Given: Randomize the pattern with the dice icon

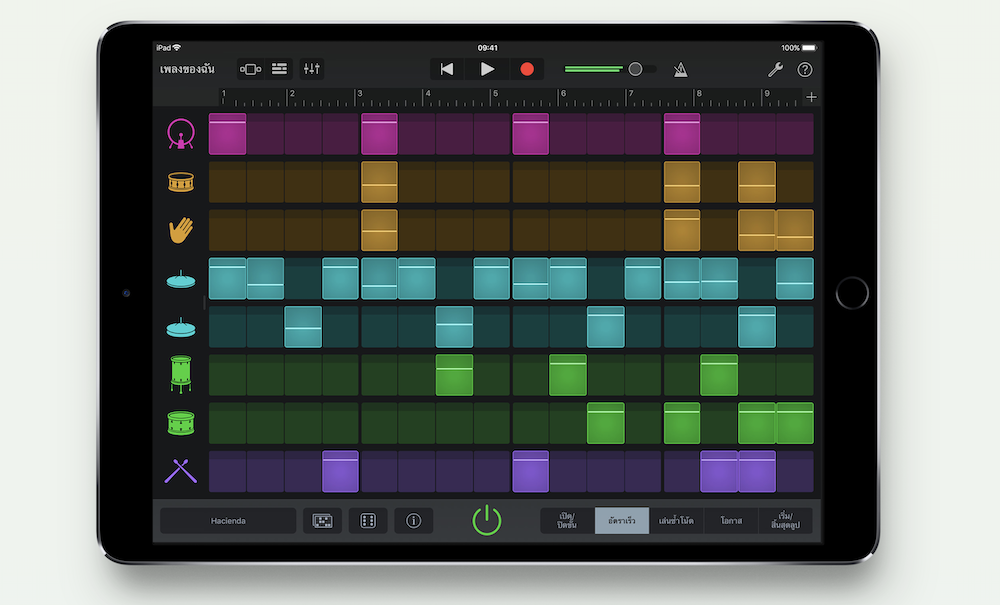Looking at the screenshot, I should coord(367,521).
